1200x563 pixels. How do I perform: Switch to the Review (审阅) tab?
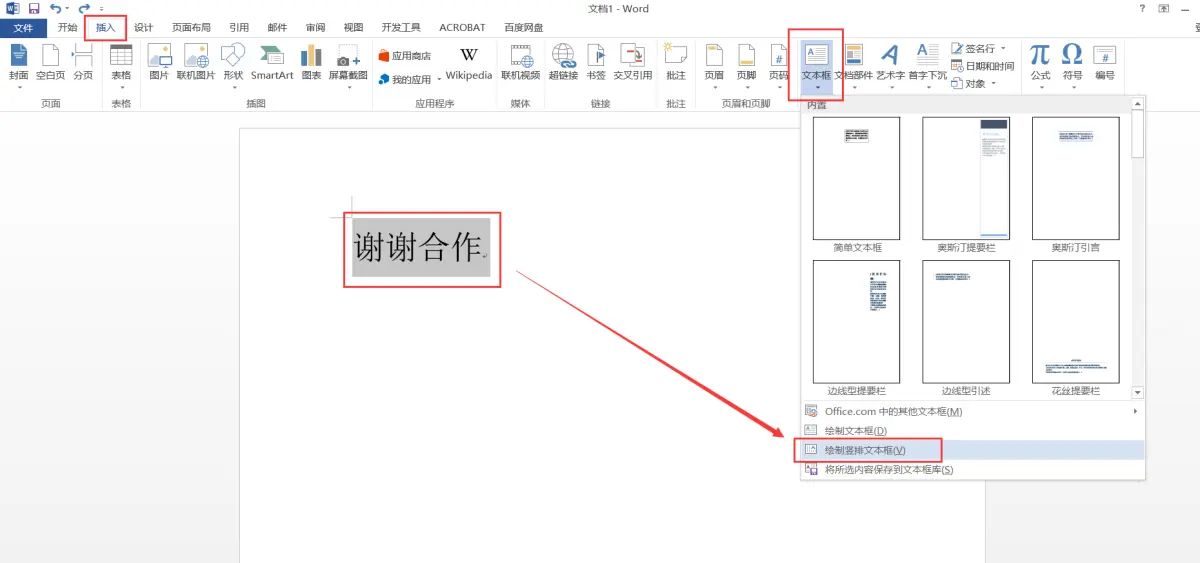point(315,28)
